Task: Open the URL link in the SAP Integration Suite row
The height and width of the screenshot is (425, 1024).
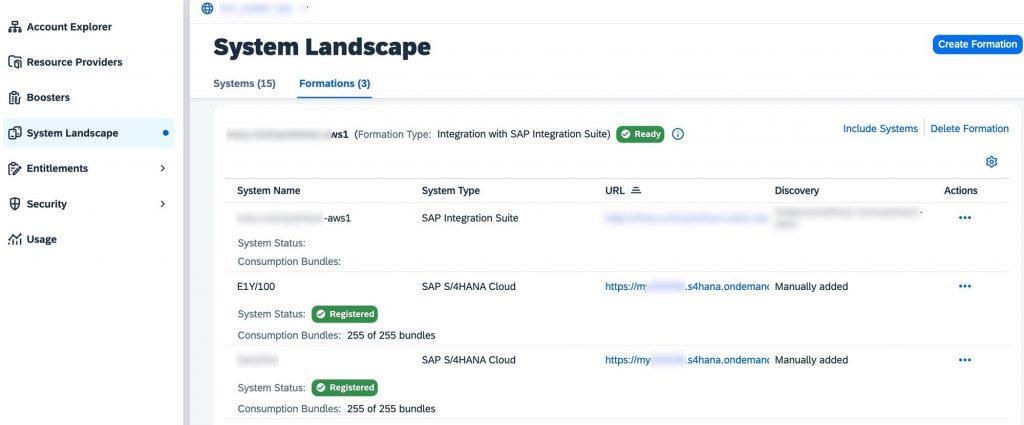Action: (x=686, y=218)
